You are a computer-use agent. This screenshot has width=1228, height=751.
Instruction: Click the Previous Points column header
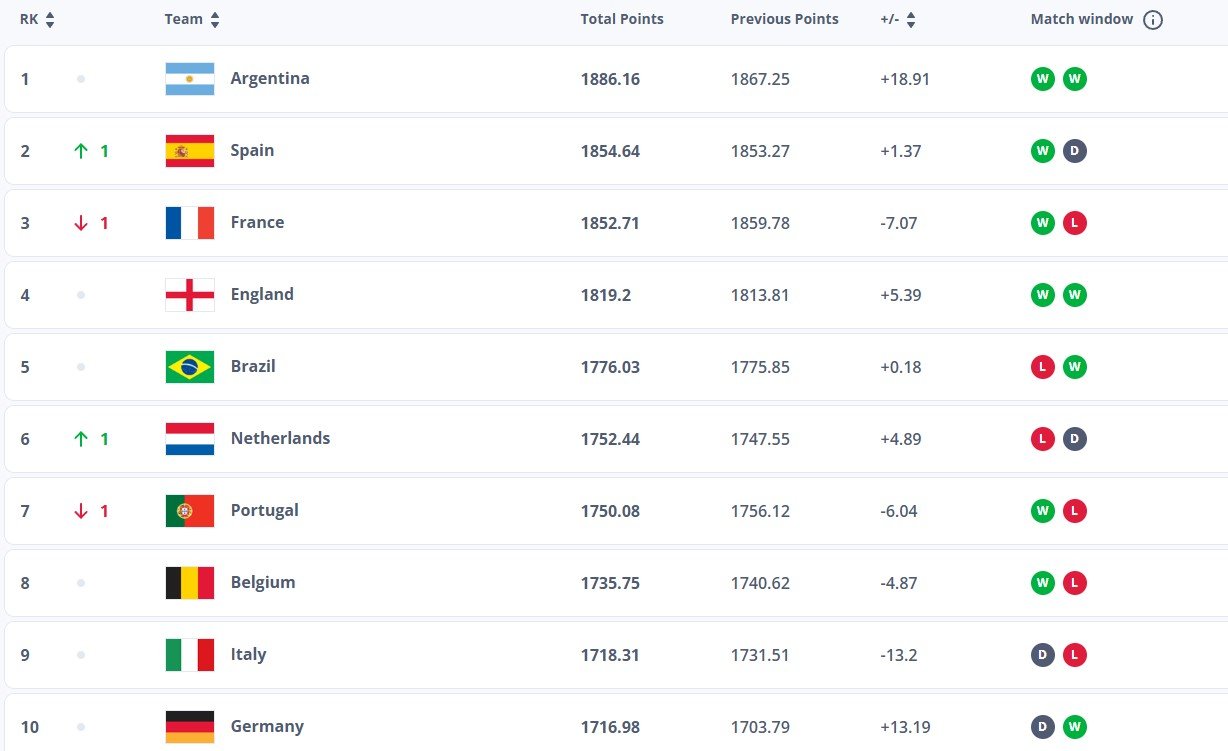pos(784,19)
